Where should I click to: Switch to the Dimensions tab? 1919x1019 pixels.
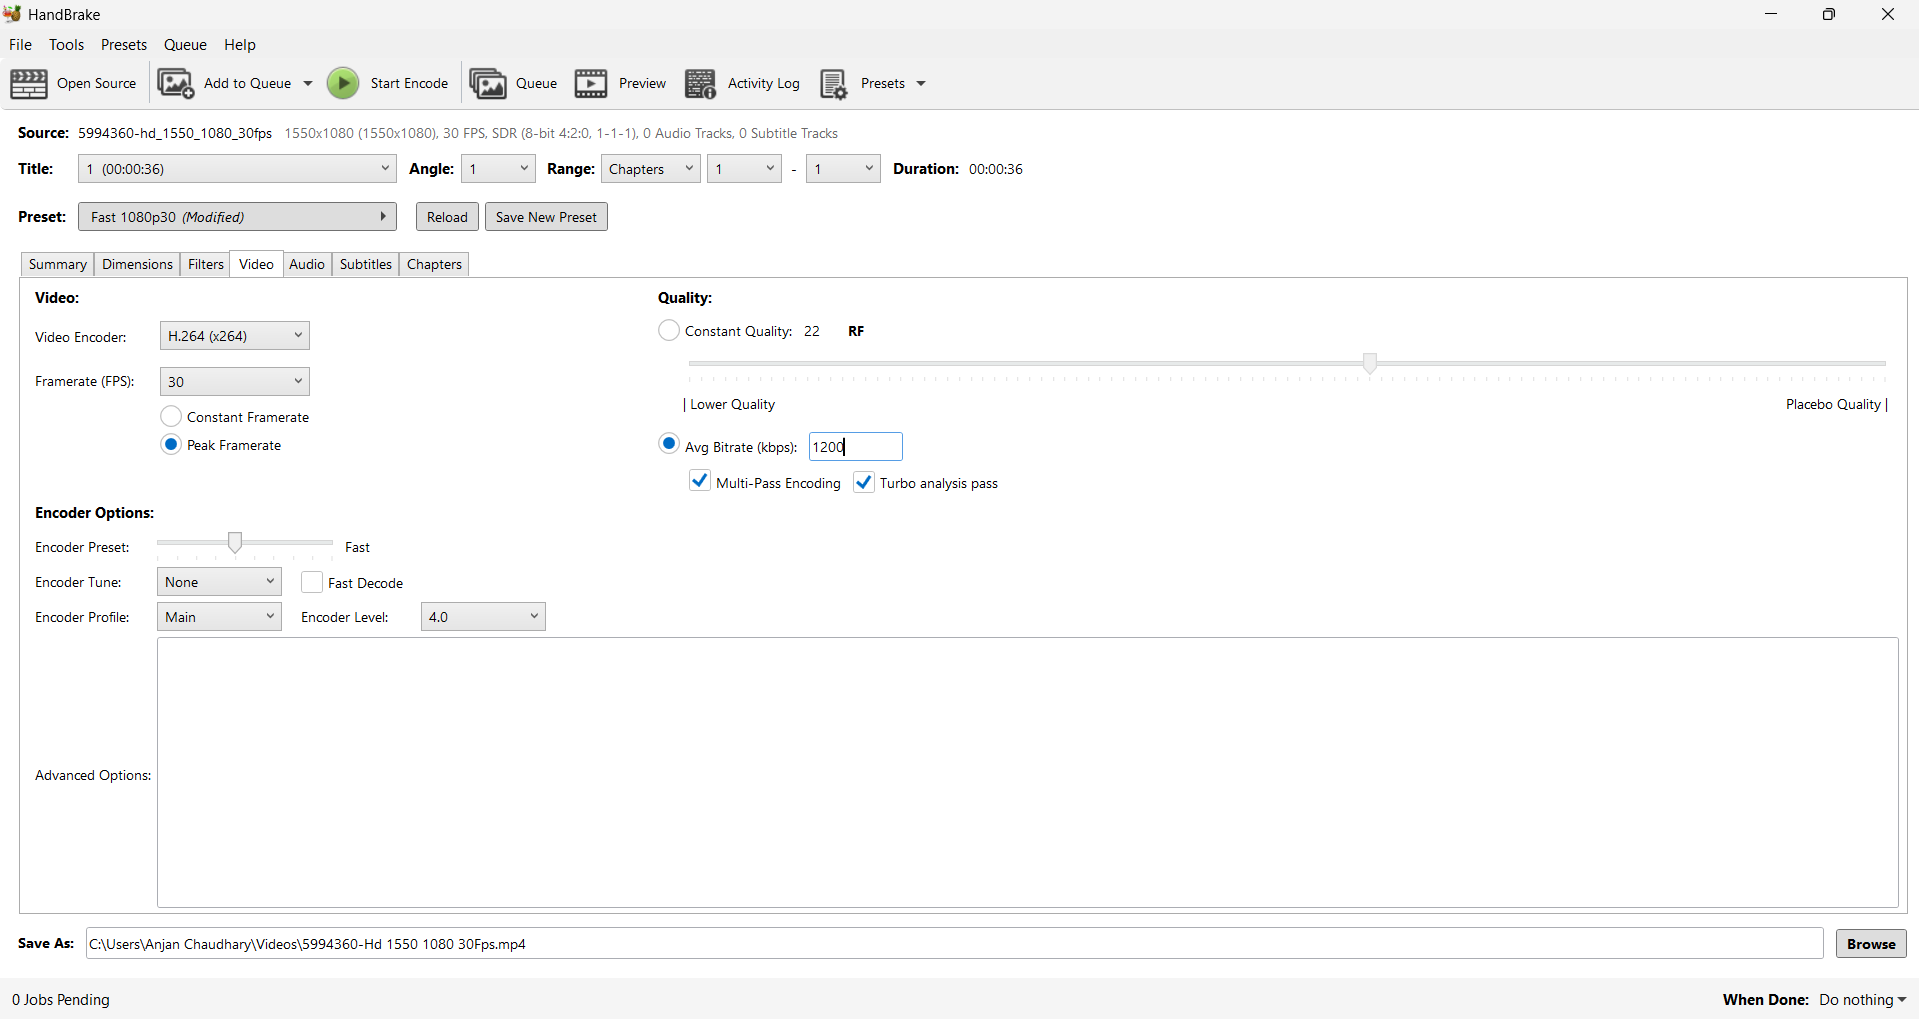tap(137, 264)
